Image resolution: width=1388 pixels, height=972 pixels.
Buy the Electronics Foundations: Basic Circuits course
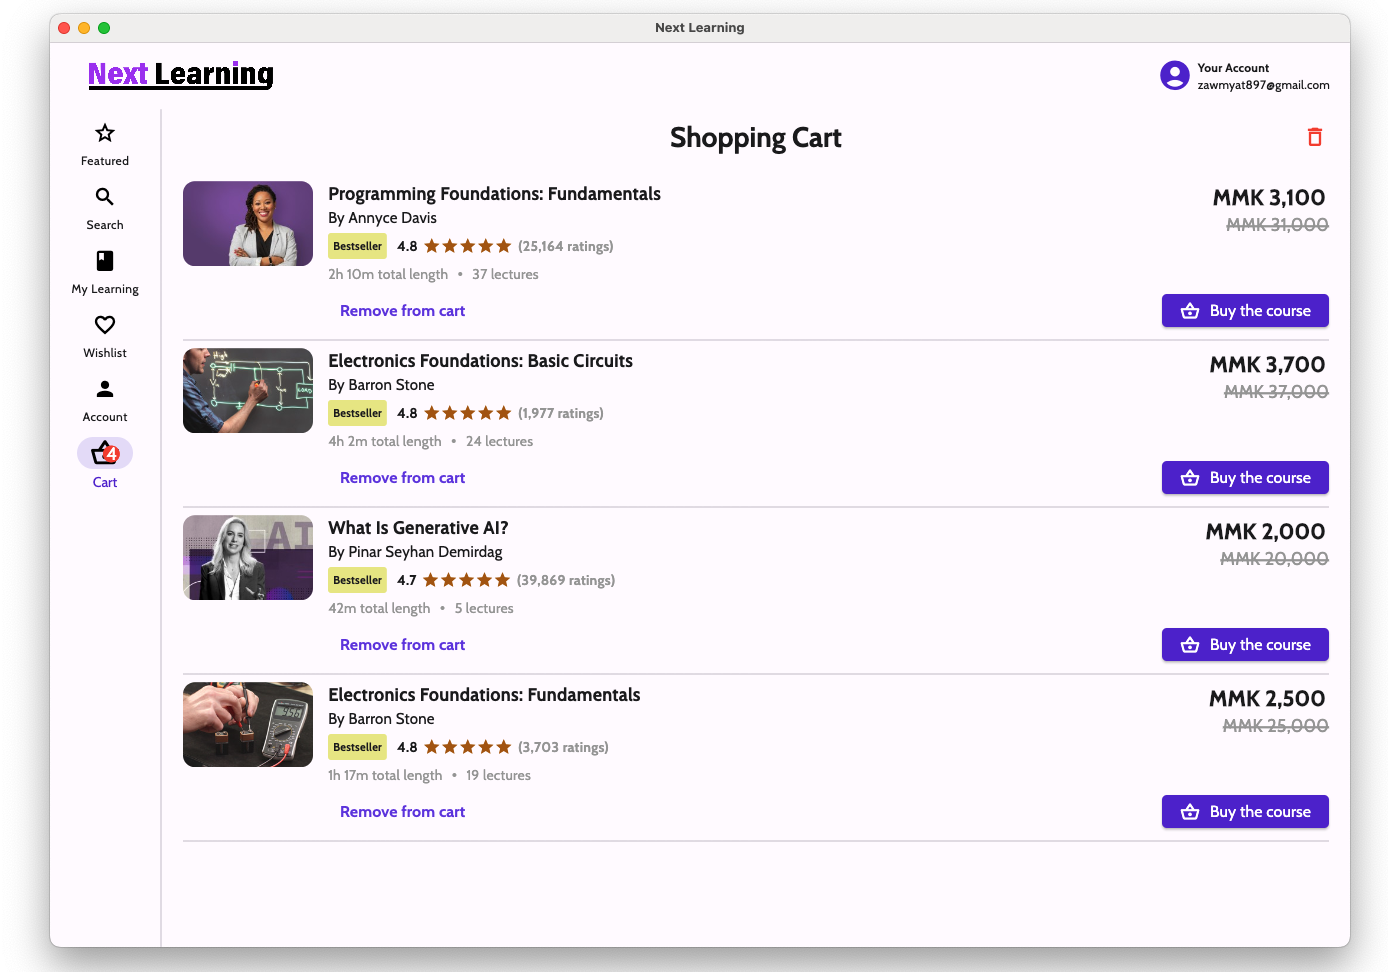click(1244, 478)
